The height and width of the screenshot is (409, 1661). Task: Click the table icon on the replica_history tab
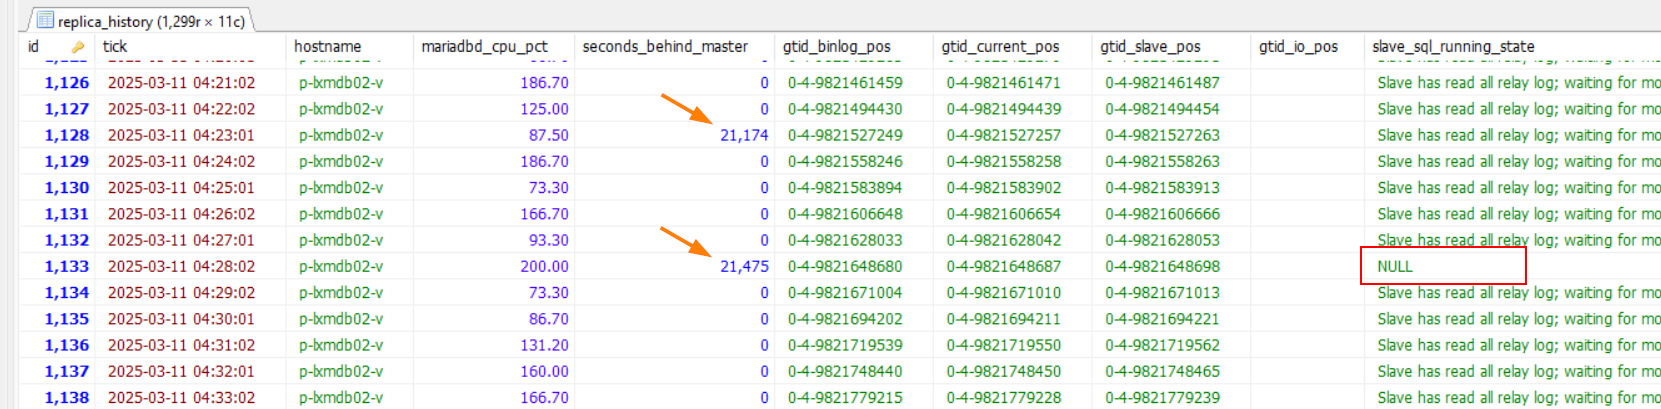[45, 20]
